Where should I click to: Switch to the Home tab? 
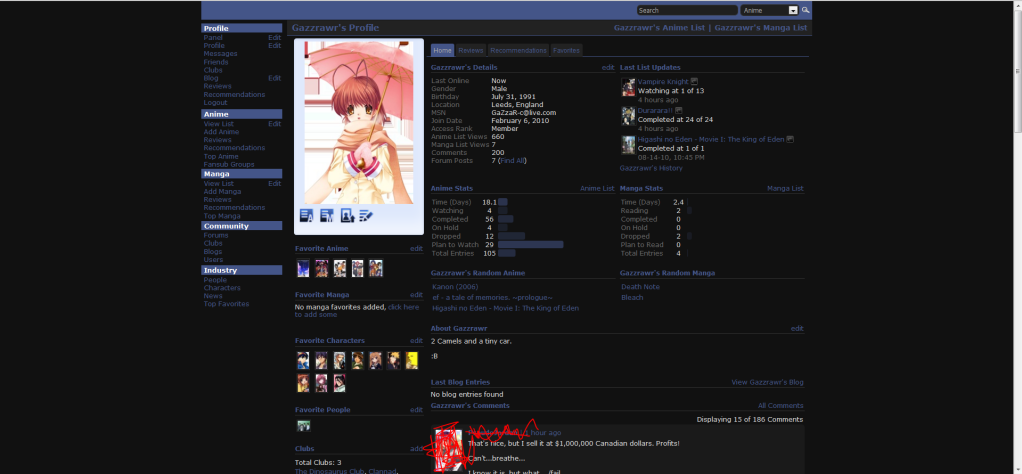(443, 50)
